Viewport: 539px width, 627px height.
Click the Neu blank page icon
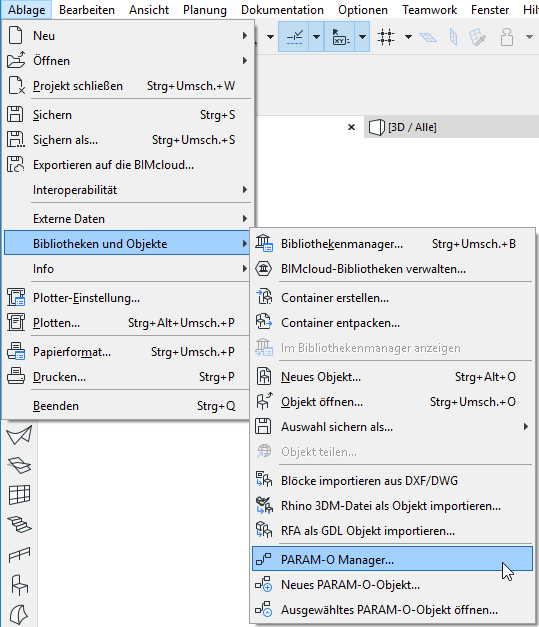point(15,35)
